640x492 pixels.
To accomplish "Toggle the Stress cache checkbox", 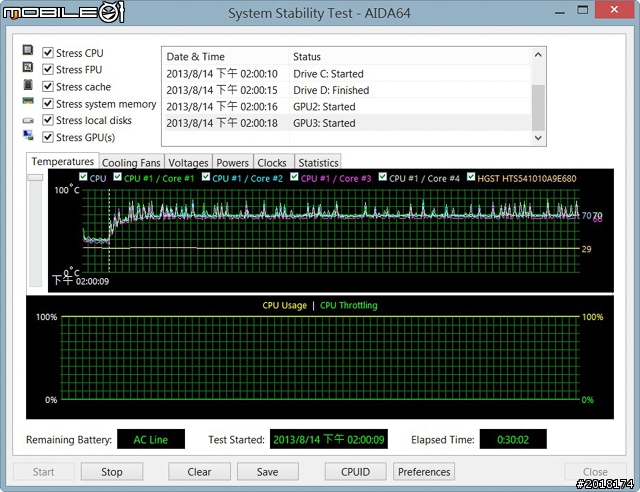I will (x=48, y=87).
